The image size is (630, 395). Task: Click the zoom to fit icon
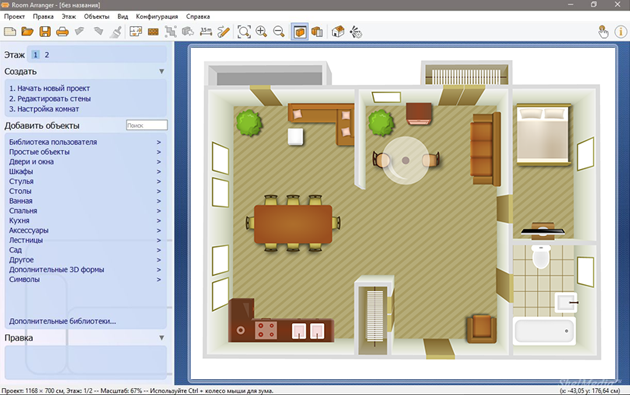click(x=244, y=31)
